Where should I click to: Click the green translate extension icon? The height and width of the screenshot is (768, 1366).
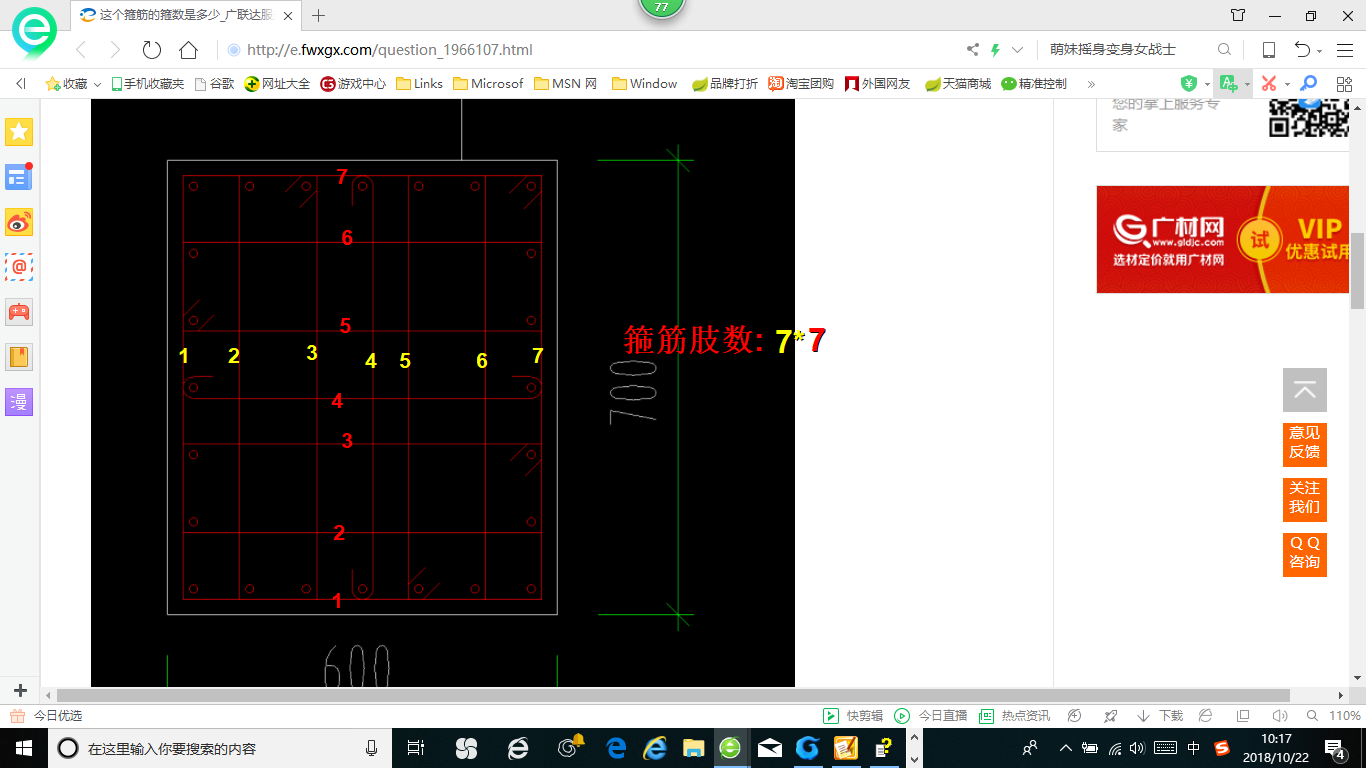1228,84
